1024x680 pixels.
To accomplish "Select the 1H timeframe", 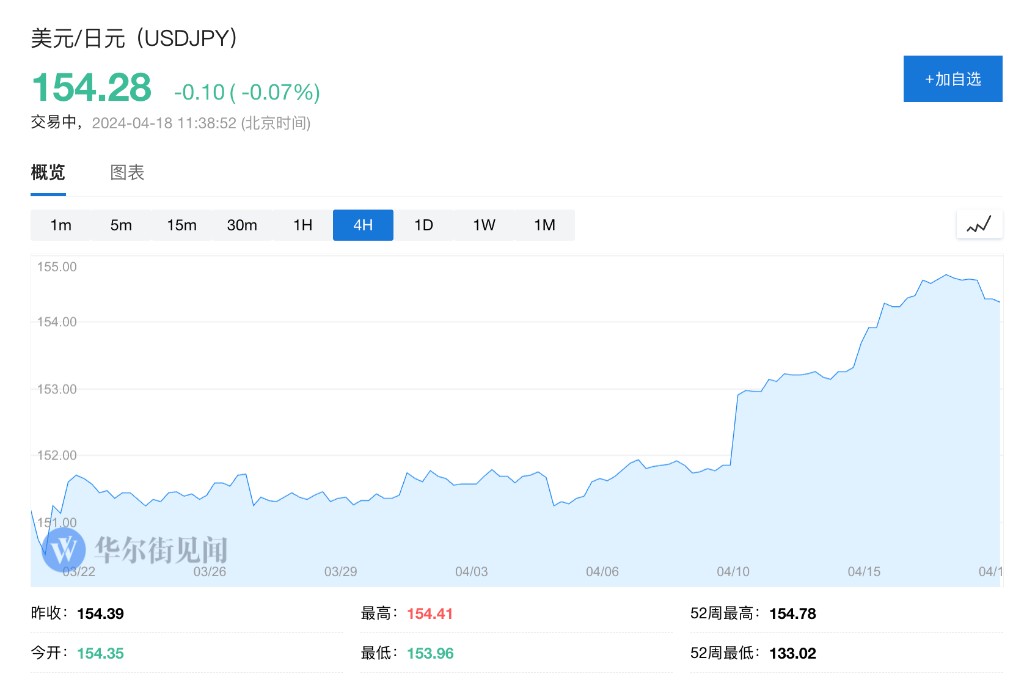I will click(303, 225).
